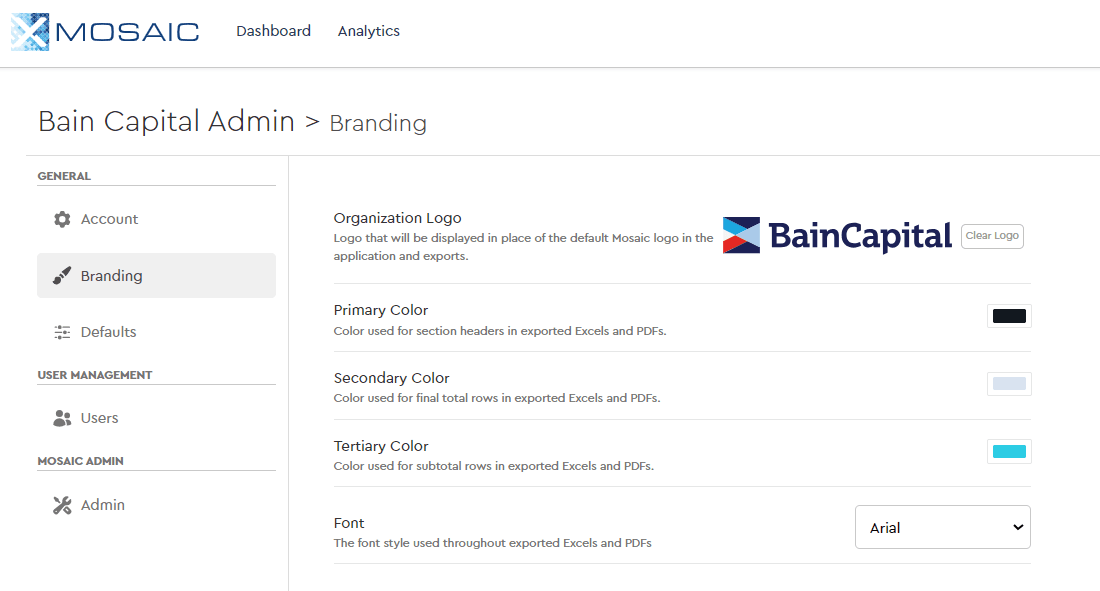Open the Defaults settings label

pos(109,332)
